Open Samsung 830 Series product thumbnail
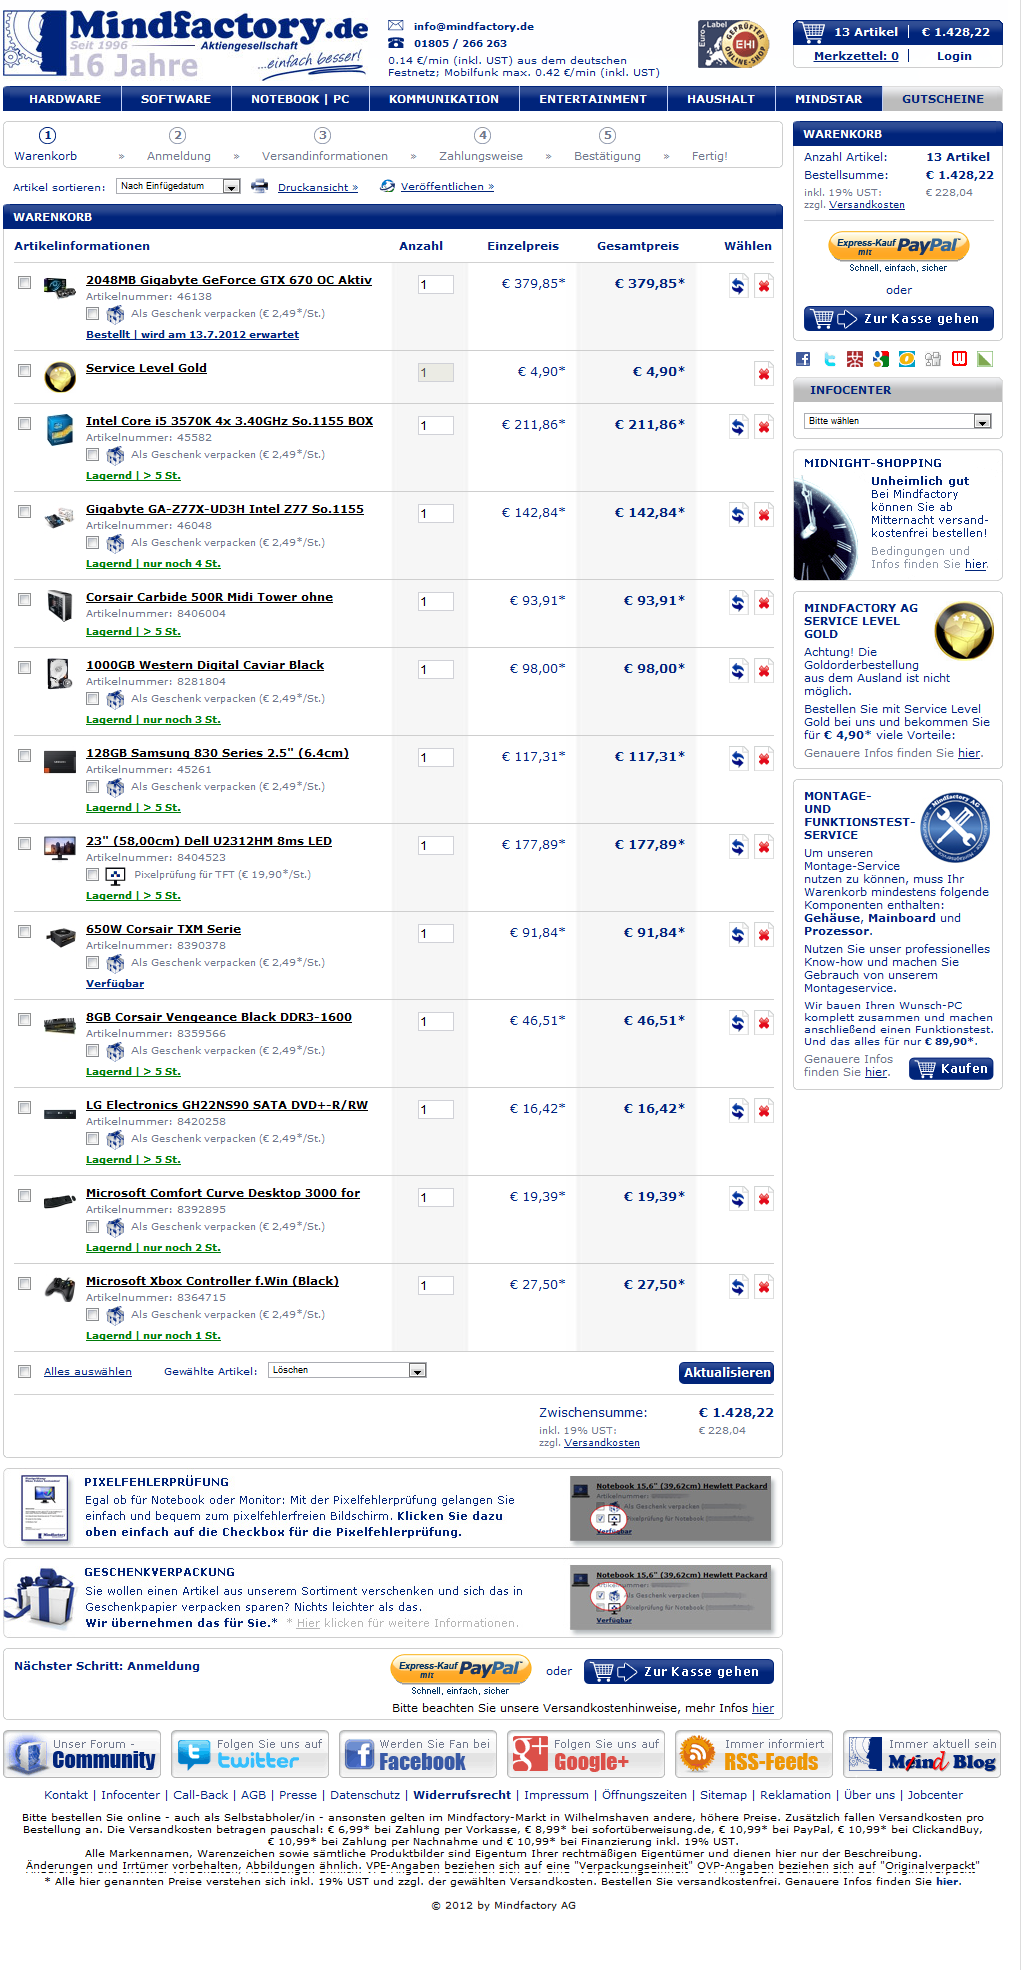 click(x=60, y=762)
